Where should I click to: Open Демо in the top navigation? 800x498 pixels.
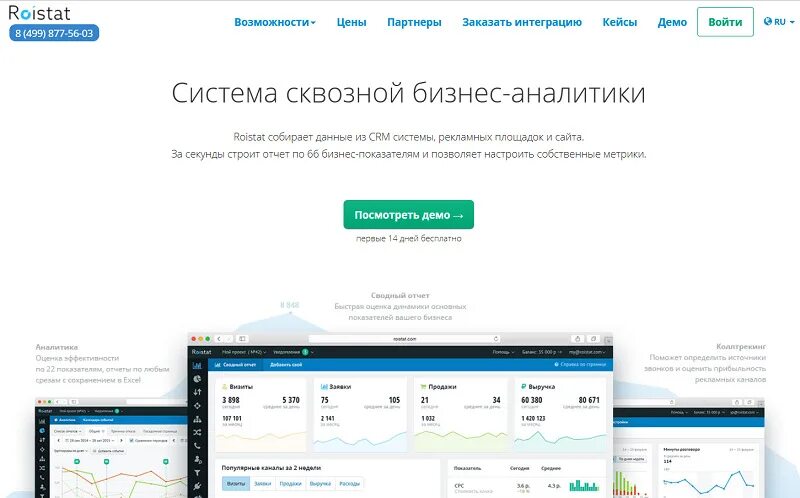672,22
